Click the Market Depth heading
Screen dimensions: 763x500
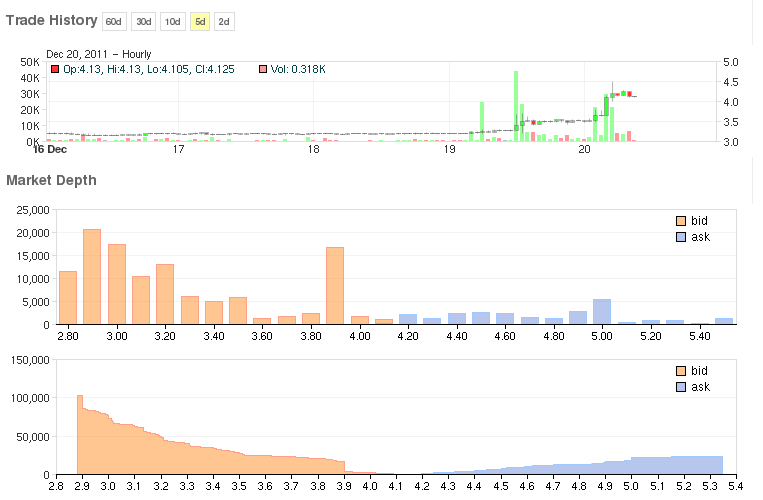52,180
